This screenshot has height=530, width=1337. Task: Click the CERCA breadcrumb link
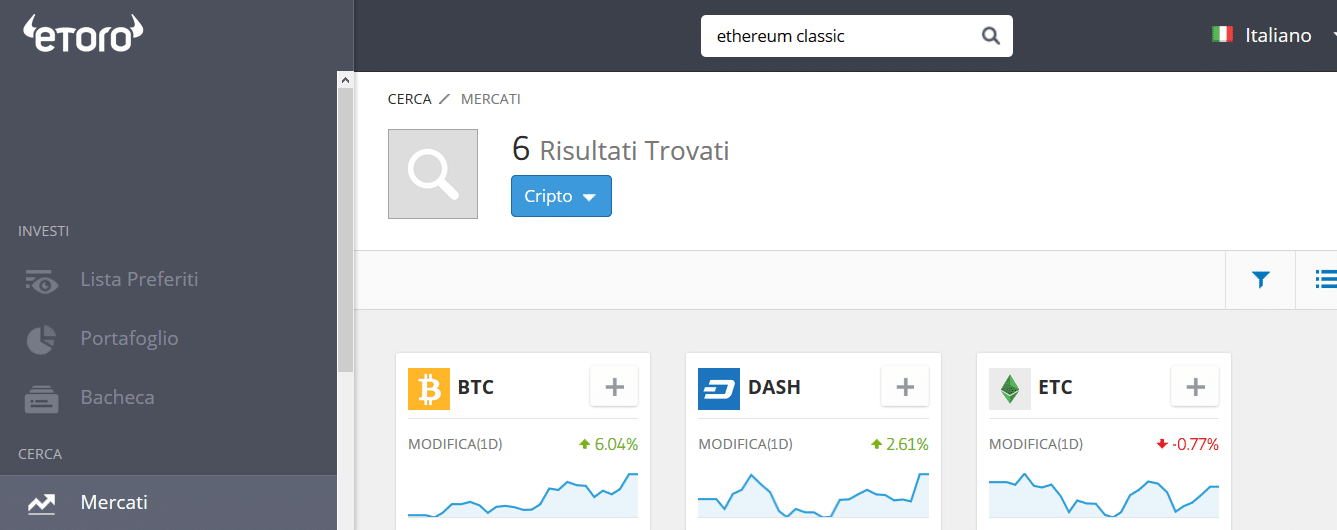click(409, 99)
